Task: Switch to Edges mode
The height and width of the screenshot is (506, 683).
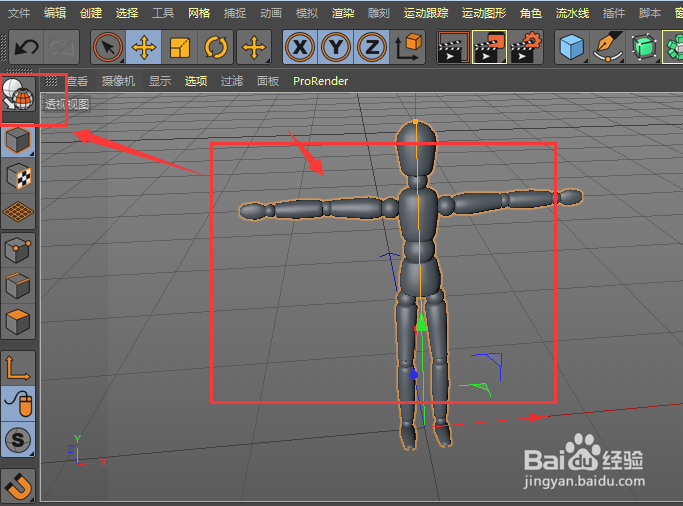Action: (x=18, y=286)
